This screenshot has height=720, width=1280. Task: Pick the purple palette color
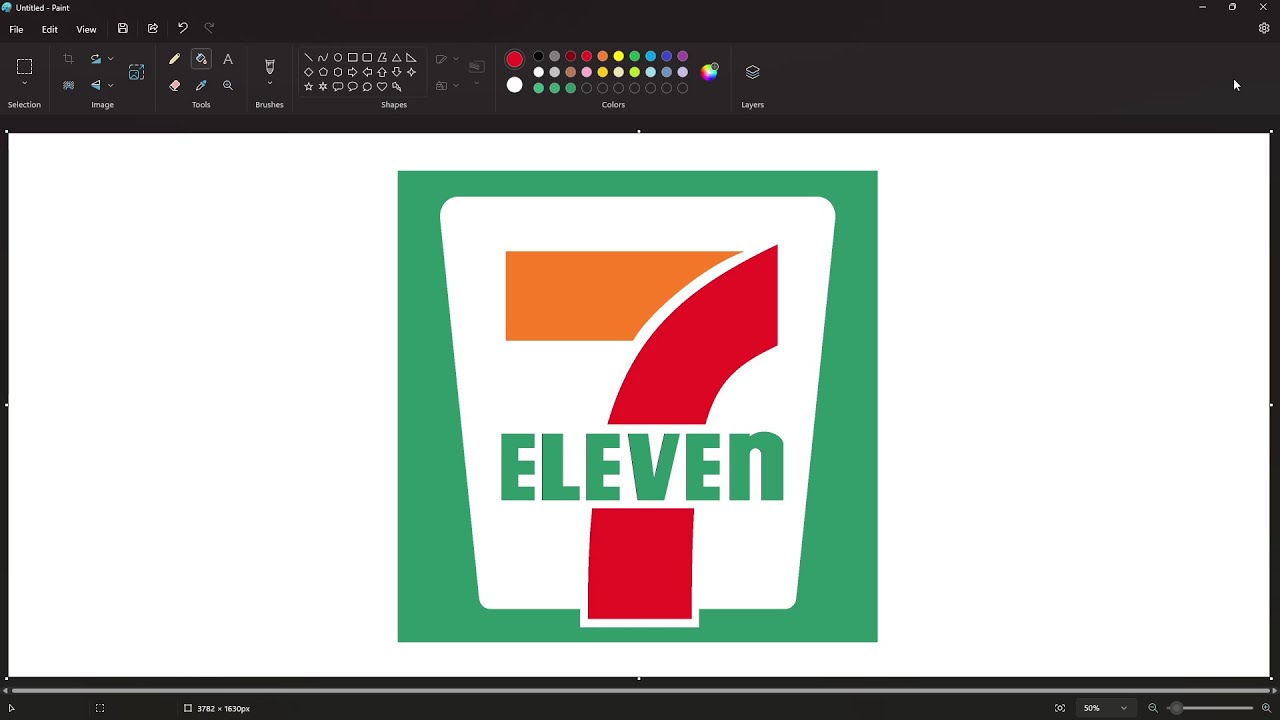tap(682, 56)
